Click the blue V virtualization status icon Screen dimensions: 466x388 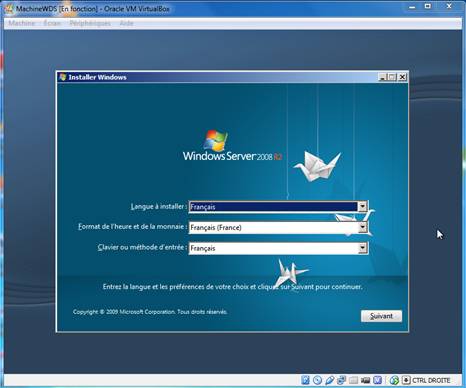377,380
